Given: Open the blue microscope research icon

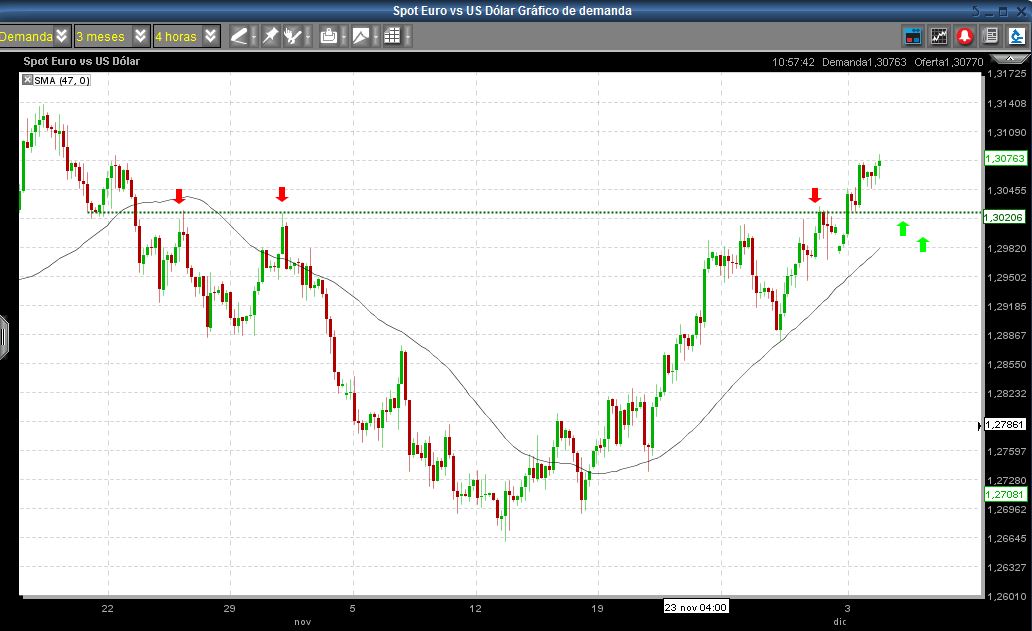Looking at the screenshot, I should coord(1017,36).
